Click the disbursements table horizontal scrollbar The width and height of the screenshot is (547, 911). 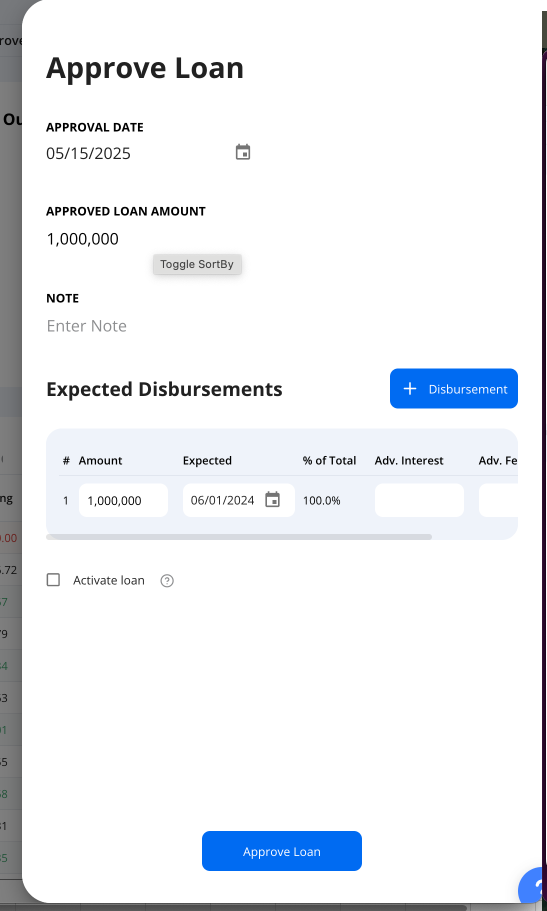239,537
